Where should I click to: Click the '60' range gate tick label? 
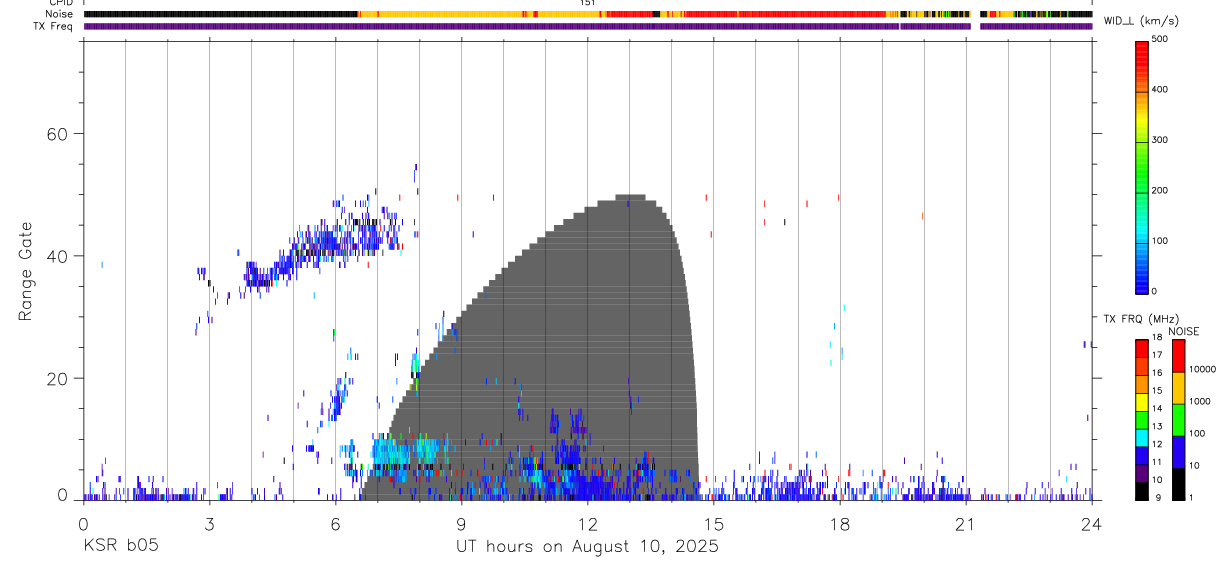[x=58, y=134]
